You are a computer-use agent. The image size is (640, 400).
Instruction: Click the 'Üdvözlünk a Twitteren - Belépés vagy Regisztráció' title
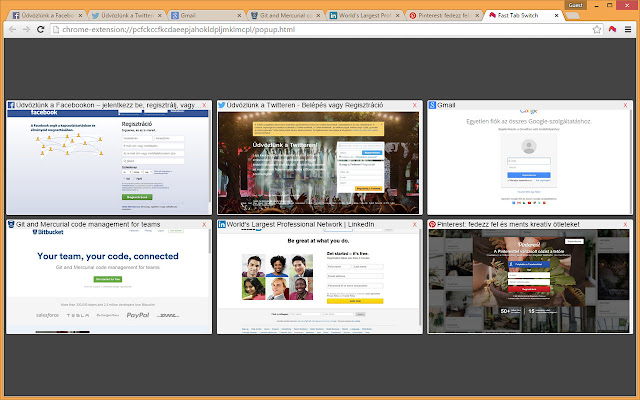tap(304, 105)
